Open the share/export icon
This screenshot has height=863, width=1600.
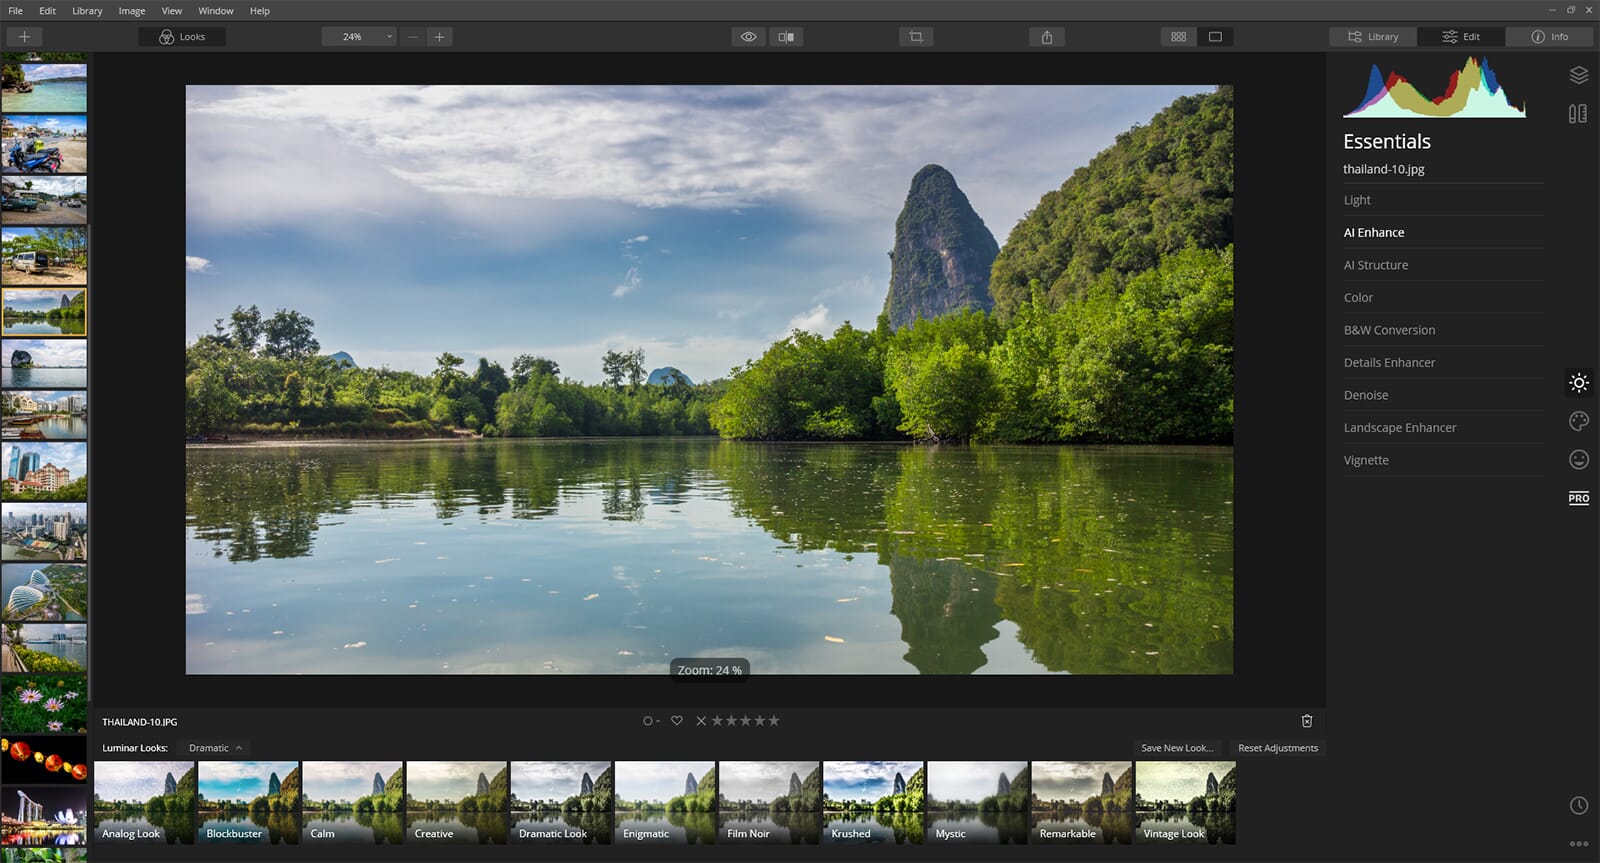[1047, 37]
